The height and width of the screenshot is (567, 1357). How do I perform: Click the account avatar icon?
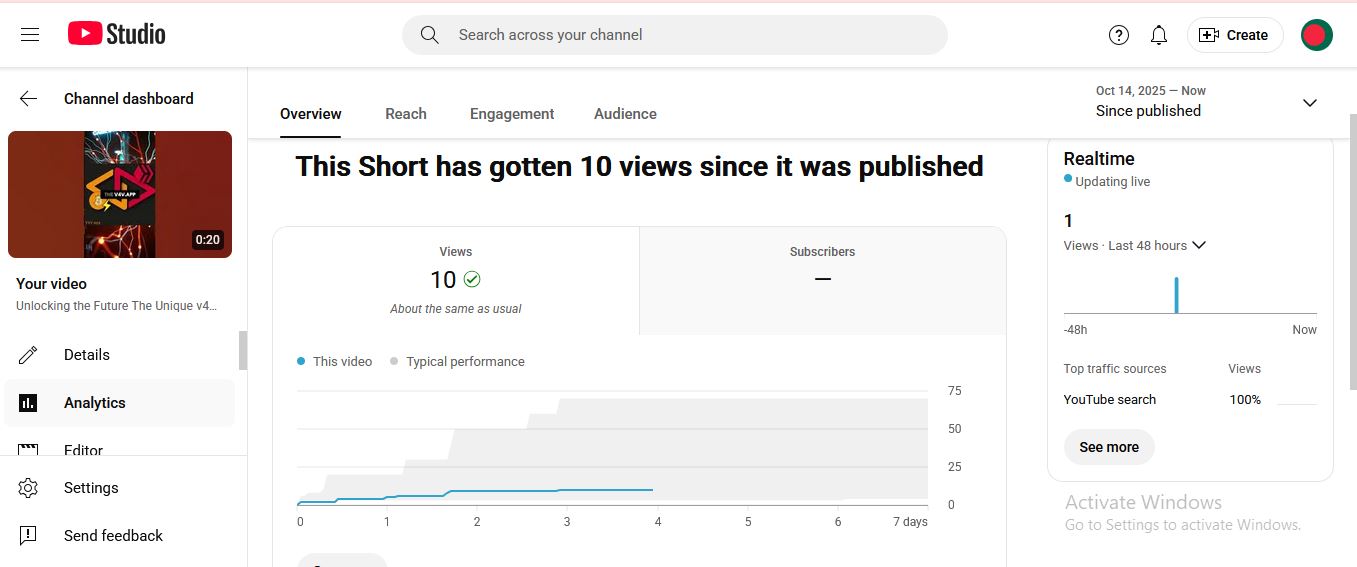pyautogui.click(x=1316, y=35)
